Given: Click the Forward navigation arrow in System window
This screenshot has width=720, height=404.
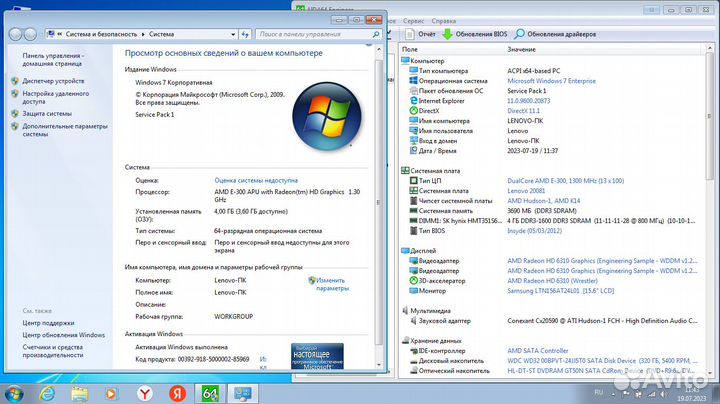Looking at the screenshot, I should pyautogui.click(x=30, y=34).
